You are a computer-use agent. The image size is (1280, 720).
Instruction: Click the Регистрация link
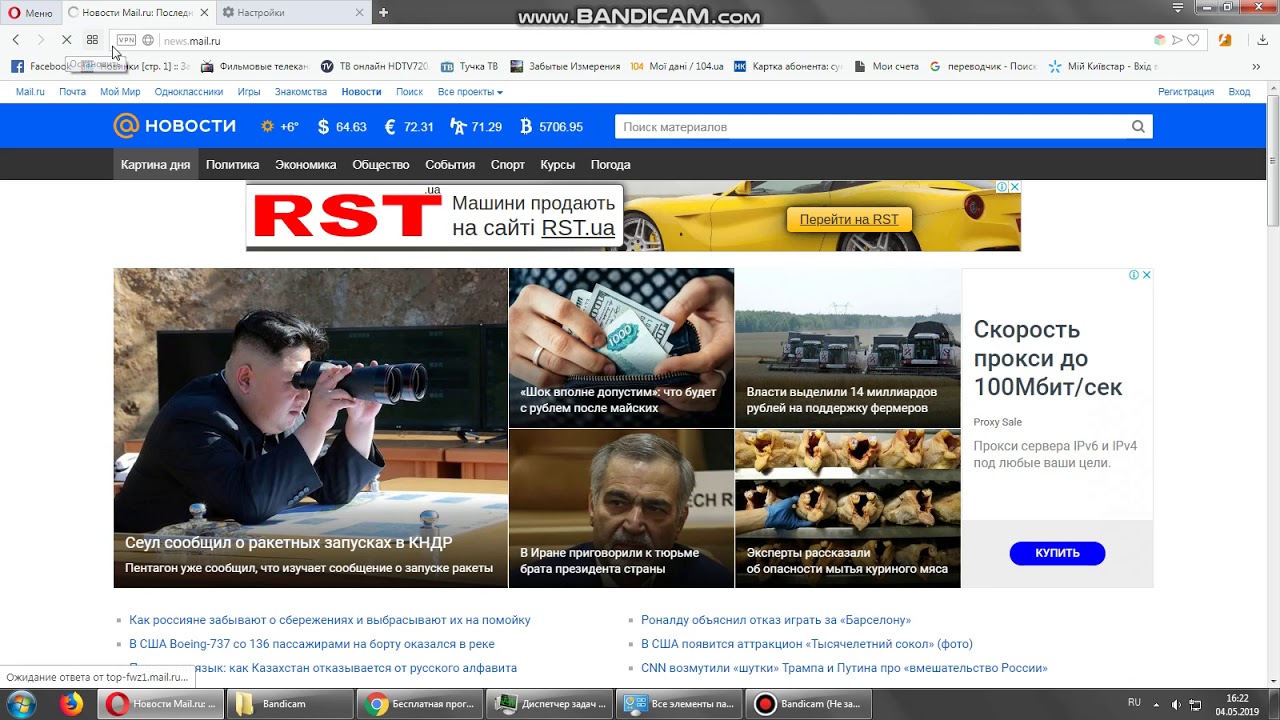[x=1186, y=92]
